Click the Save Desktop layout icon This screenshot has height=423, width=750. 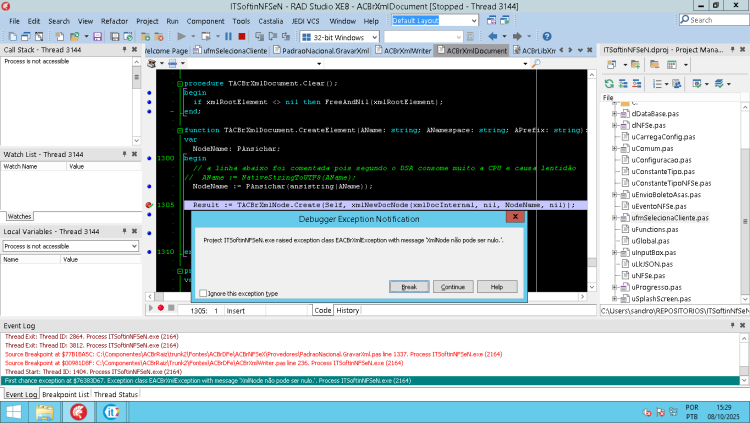[x=491, y=20]
